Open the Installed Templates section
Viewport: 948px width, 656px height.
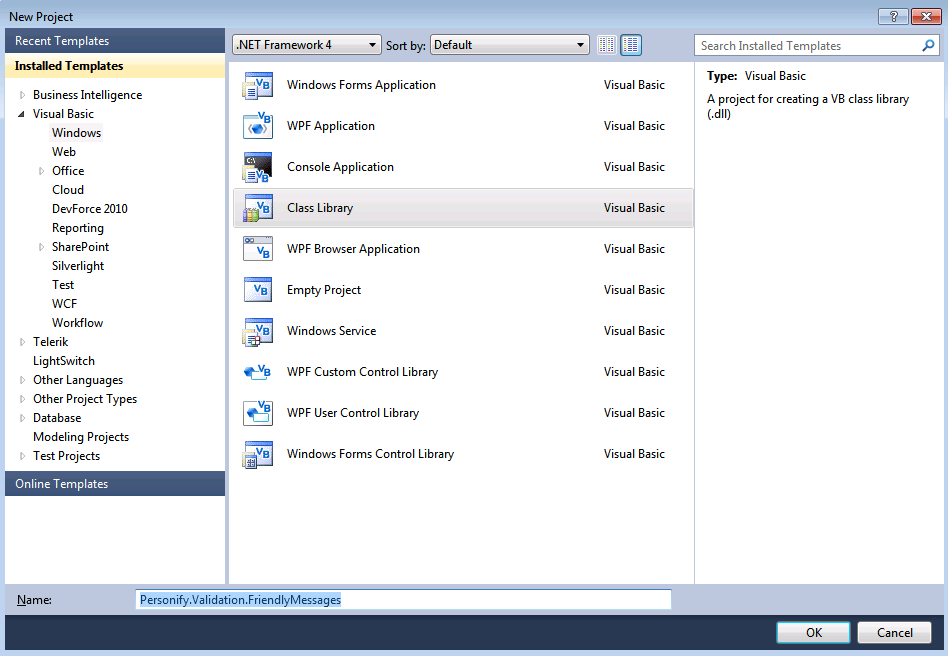115,65
